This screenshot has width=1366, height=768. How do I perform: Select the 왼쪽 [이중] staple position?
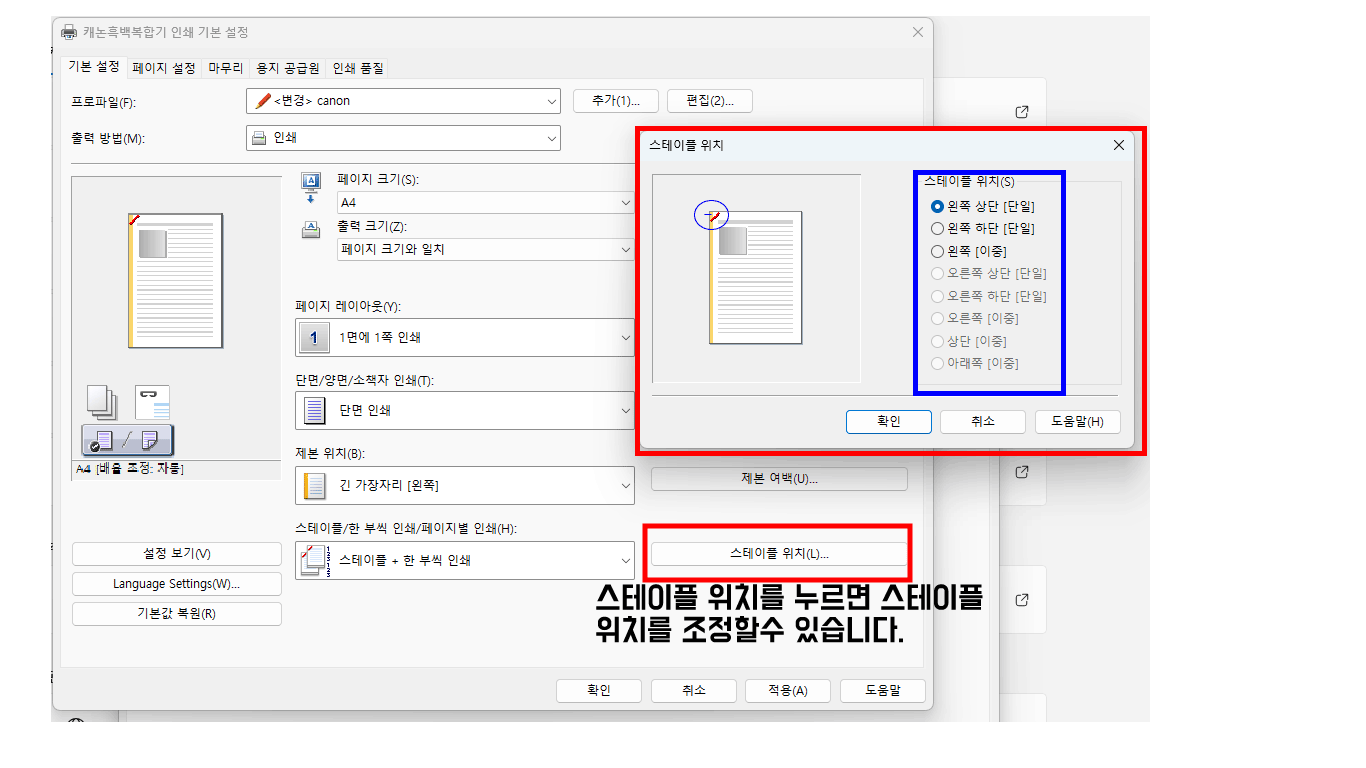coord(936,251)
